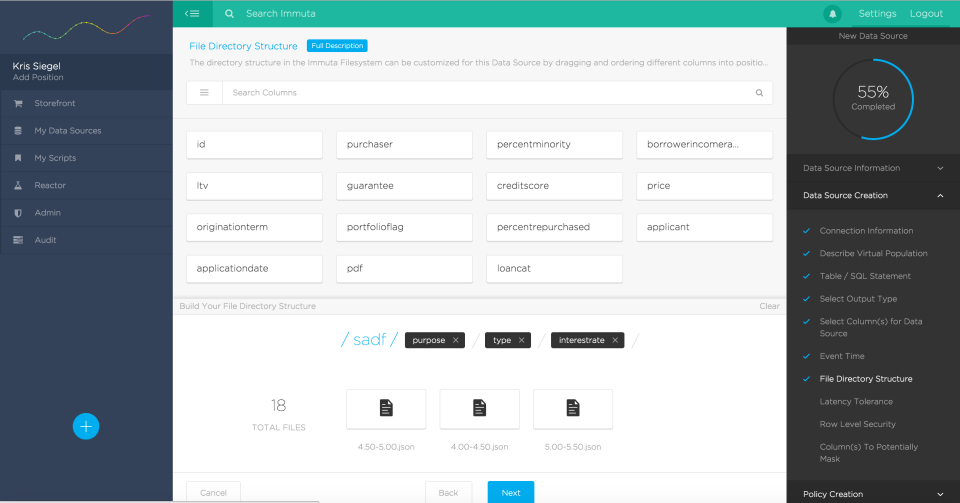Clear the file directory structure
The height and width of the screenshot is (503, 960).
click(x=769, y=306)
